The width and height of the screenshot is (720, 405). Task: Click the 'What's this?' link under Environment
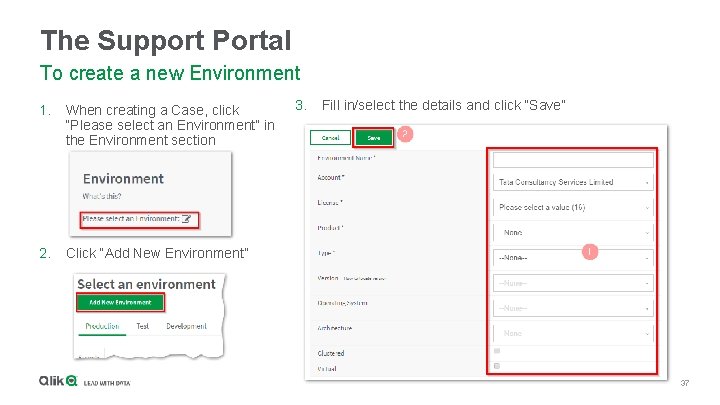102,196
